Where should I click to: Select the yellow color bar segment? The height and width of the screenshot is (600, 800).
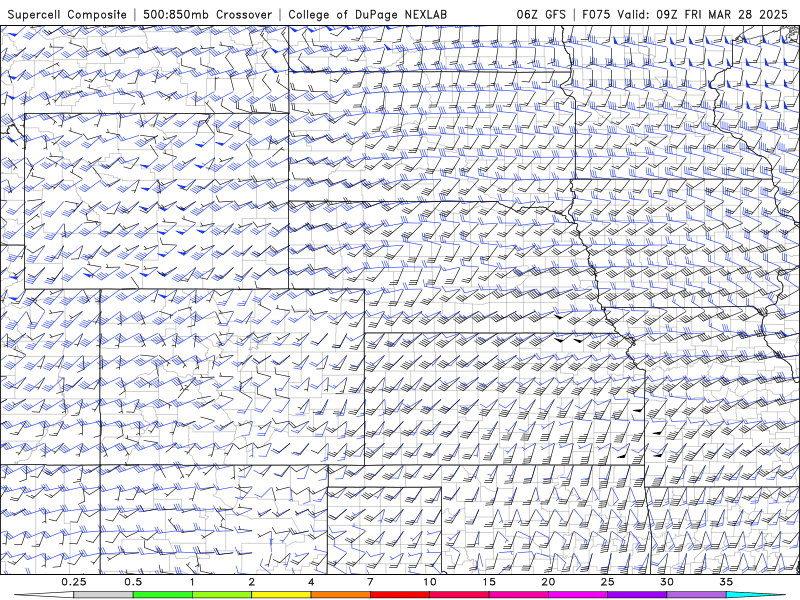[281, 595]
